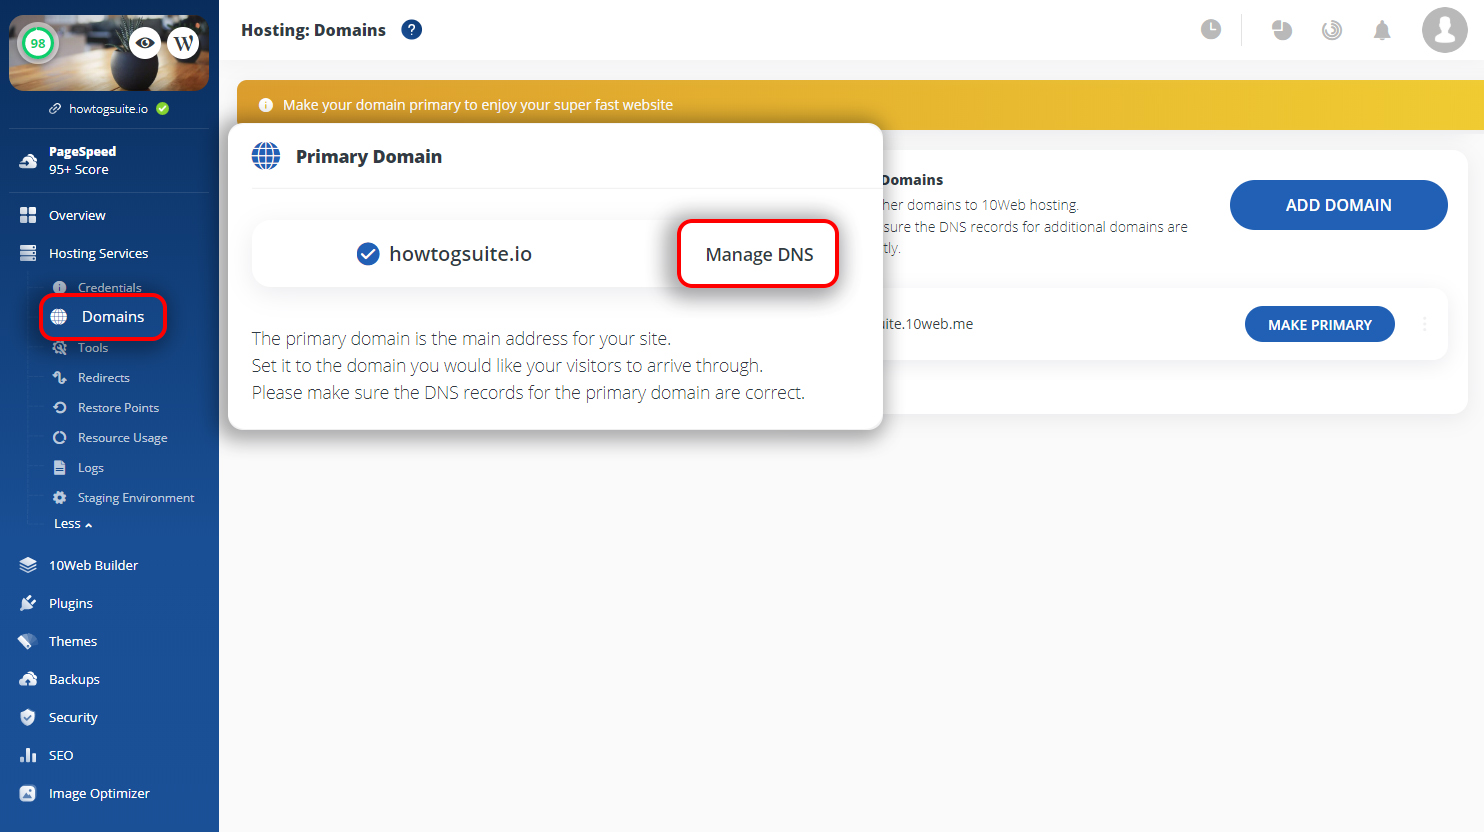Open 10Web Builder section
The width and height of the screenshot is (1484, 832).
pos(93,565)
